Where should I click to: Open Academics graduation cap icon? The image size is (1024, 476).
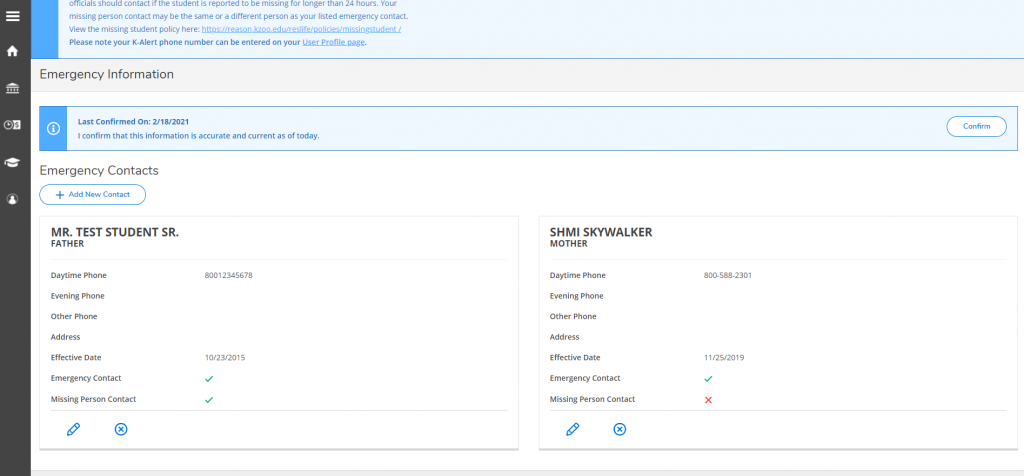coord(13,162)
